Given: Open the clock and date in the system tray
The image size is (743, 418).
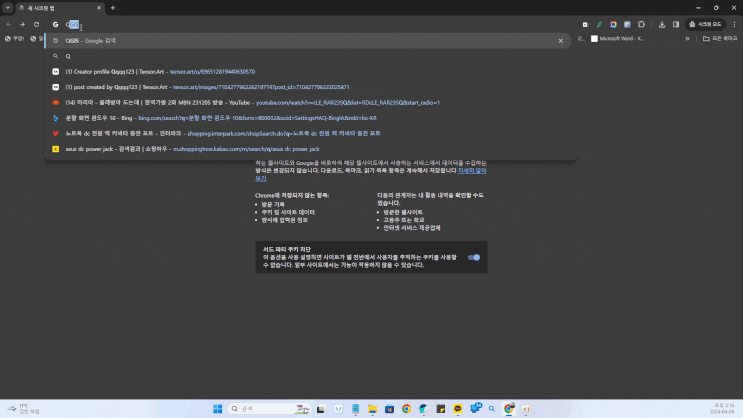Looking at the screenshot, I should click(724, 409).
